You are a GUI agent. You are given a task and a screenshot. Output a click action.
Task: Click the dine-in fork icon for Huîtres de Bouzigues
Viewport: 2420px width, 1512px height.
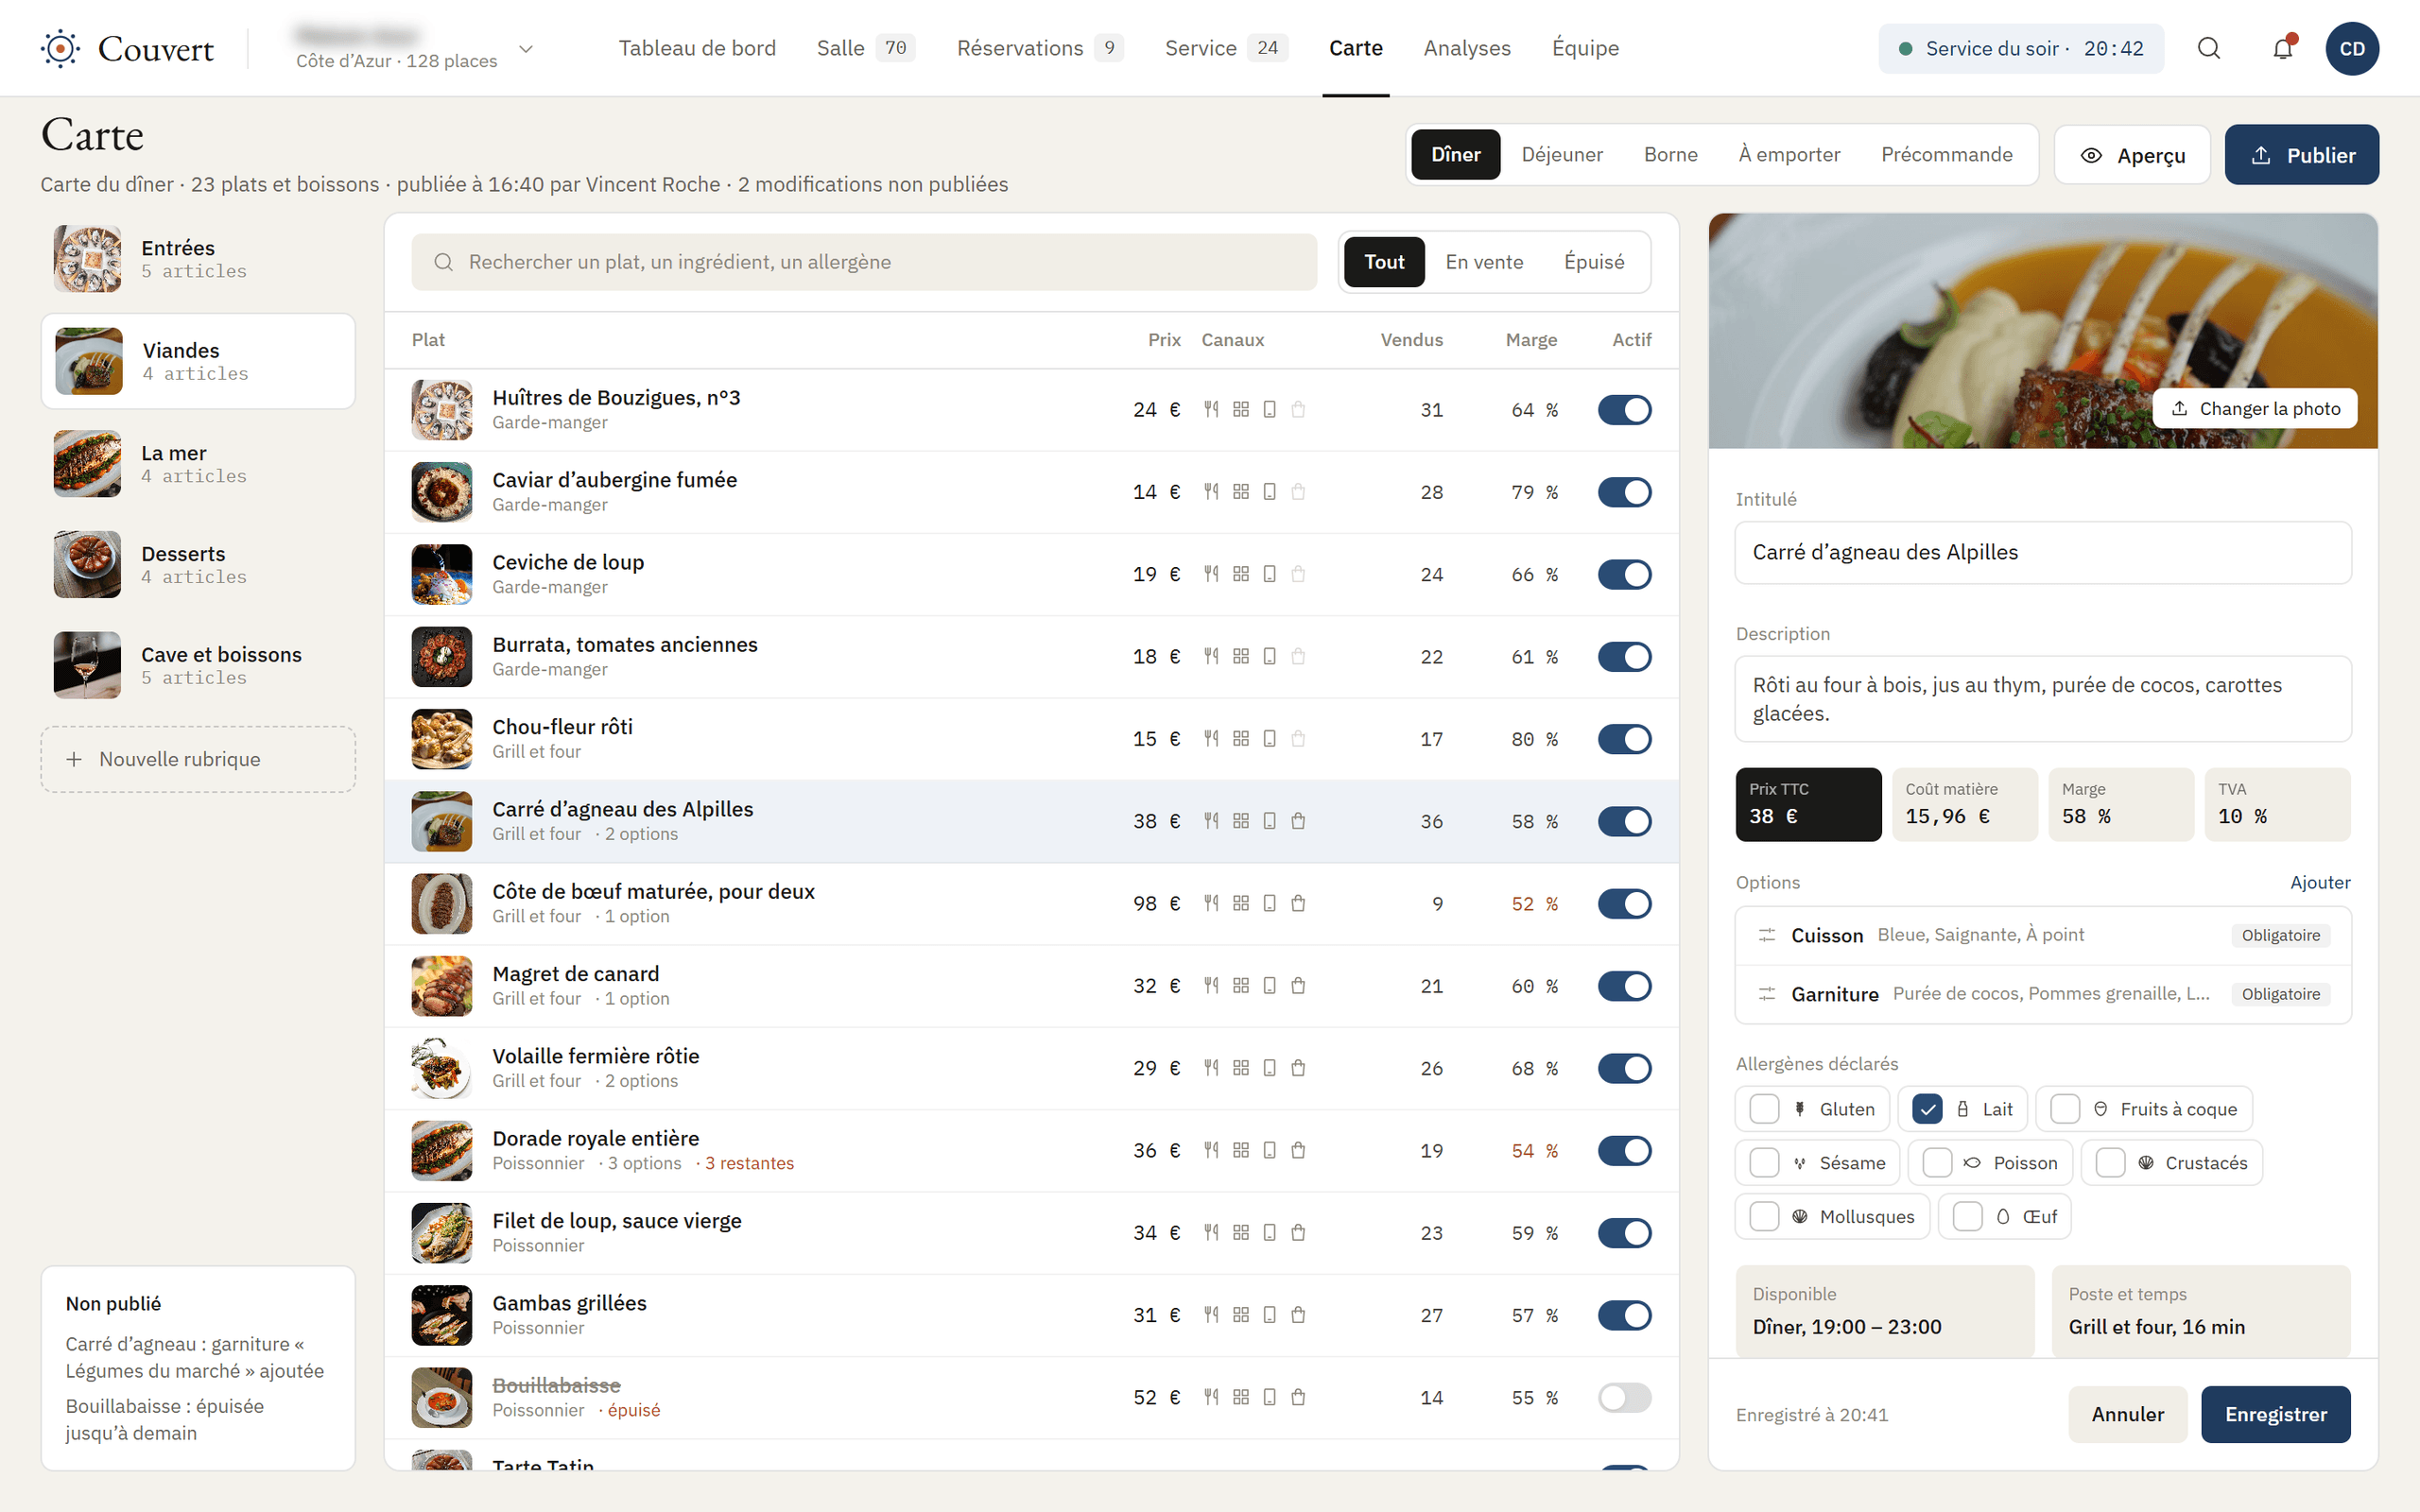pos(1211,409)
